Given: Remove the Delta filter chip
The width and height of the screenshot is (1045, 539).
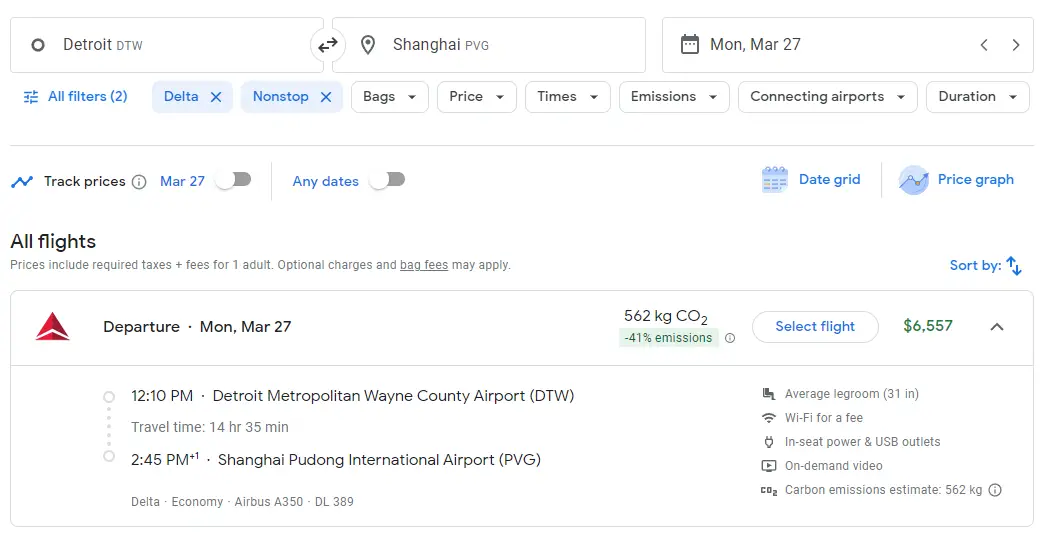Looking at the screenshot, I should [216, 97].
